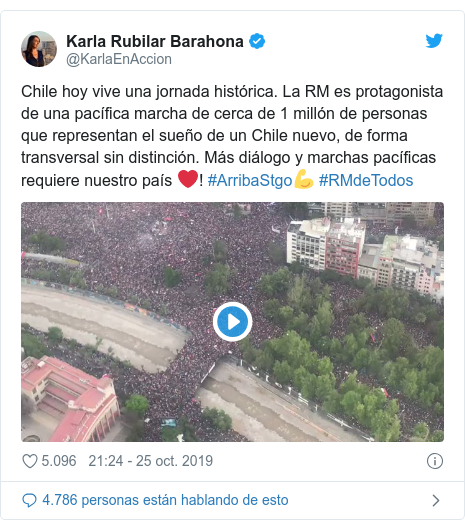The image size is (465, 530).
Task: Click the name Karla Rubilar Barahona
Action: coord(155,41)
